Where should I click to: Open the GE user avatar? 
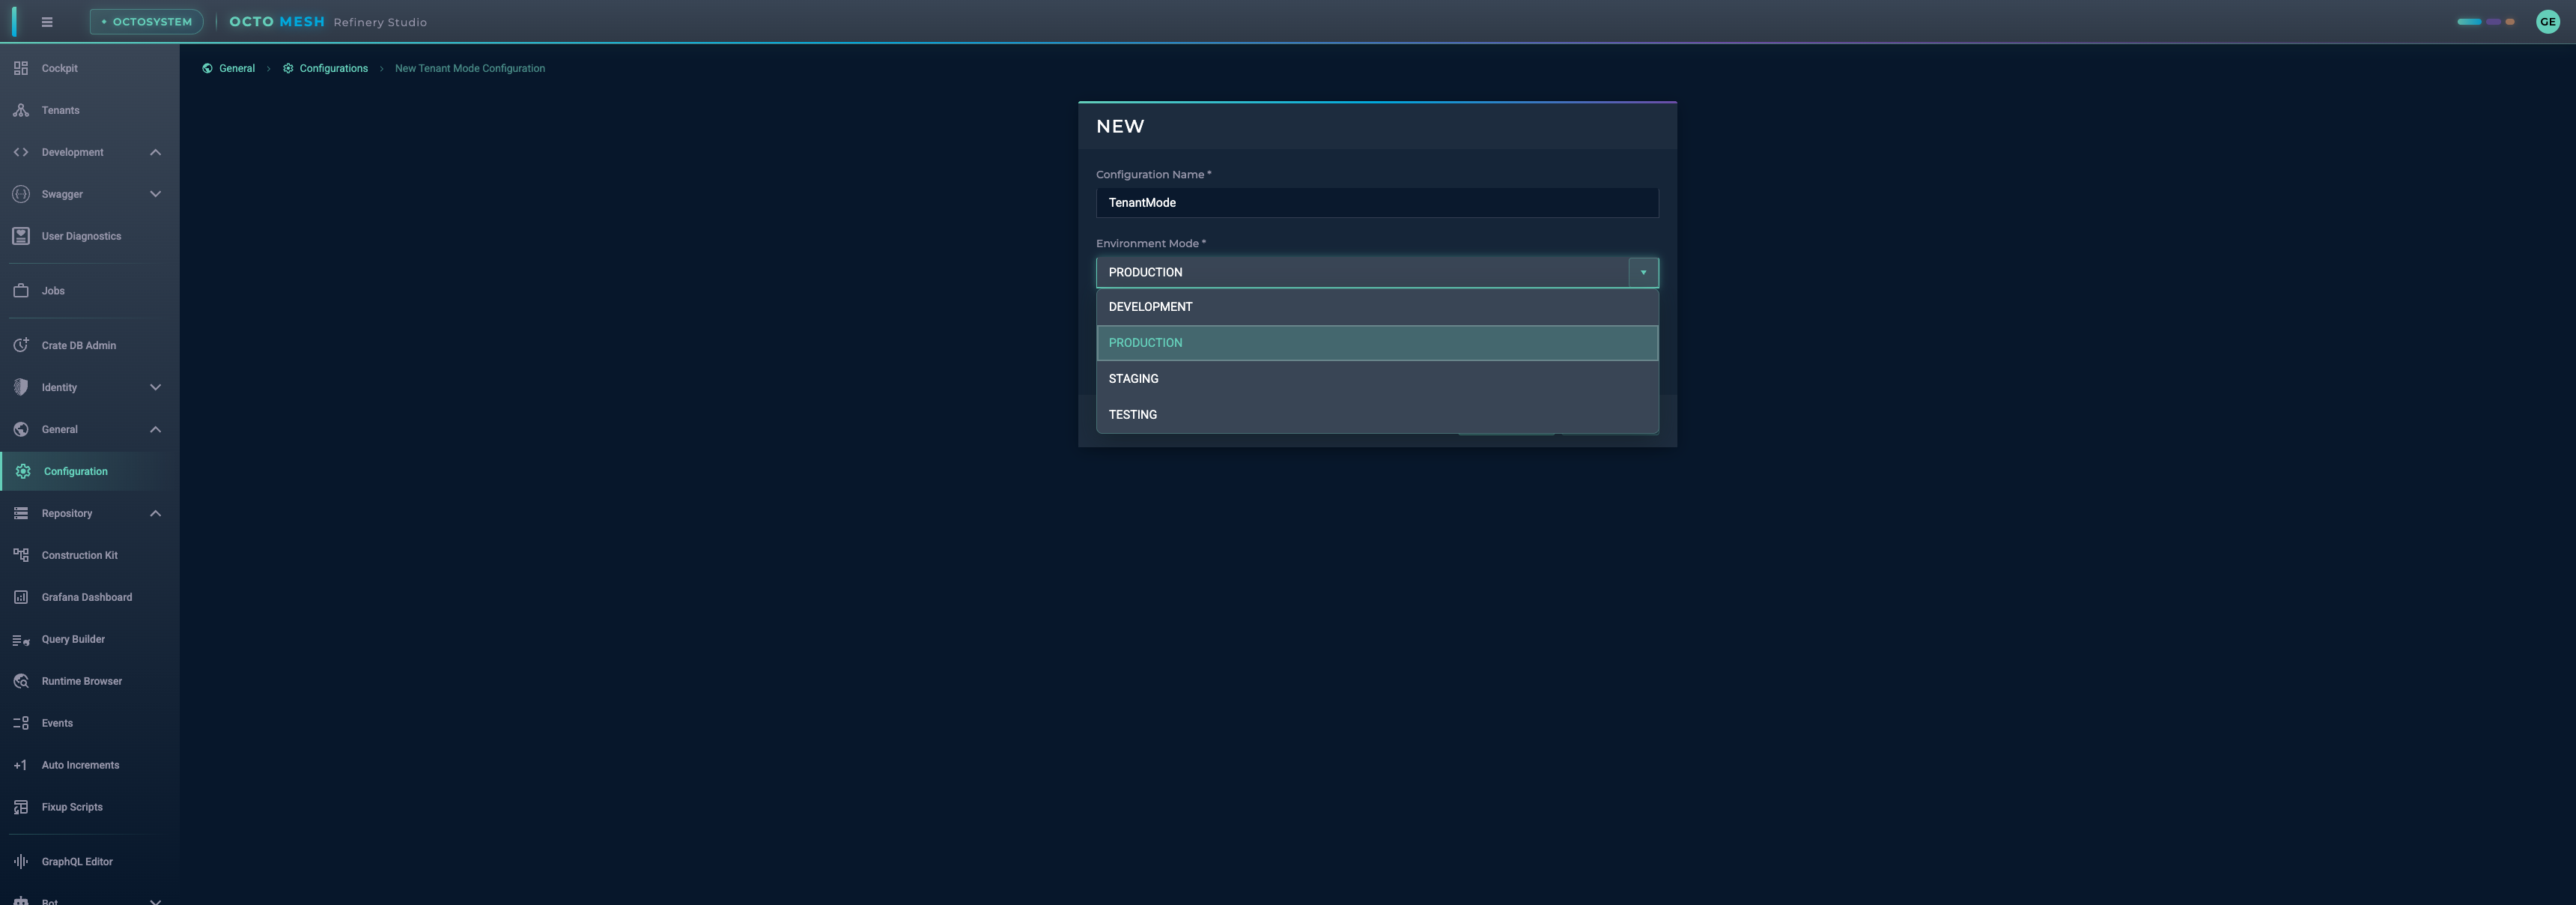[x=2547, y=21]
